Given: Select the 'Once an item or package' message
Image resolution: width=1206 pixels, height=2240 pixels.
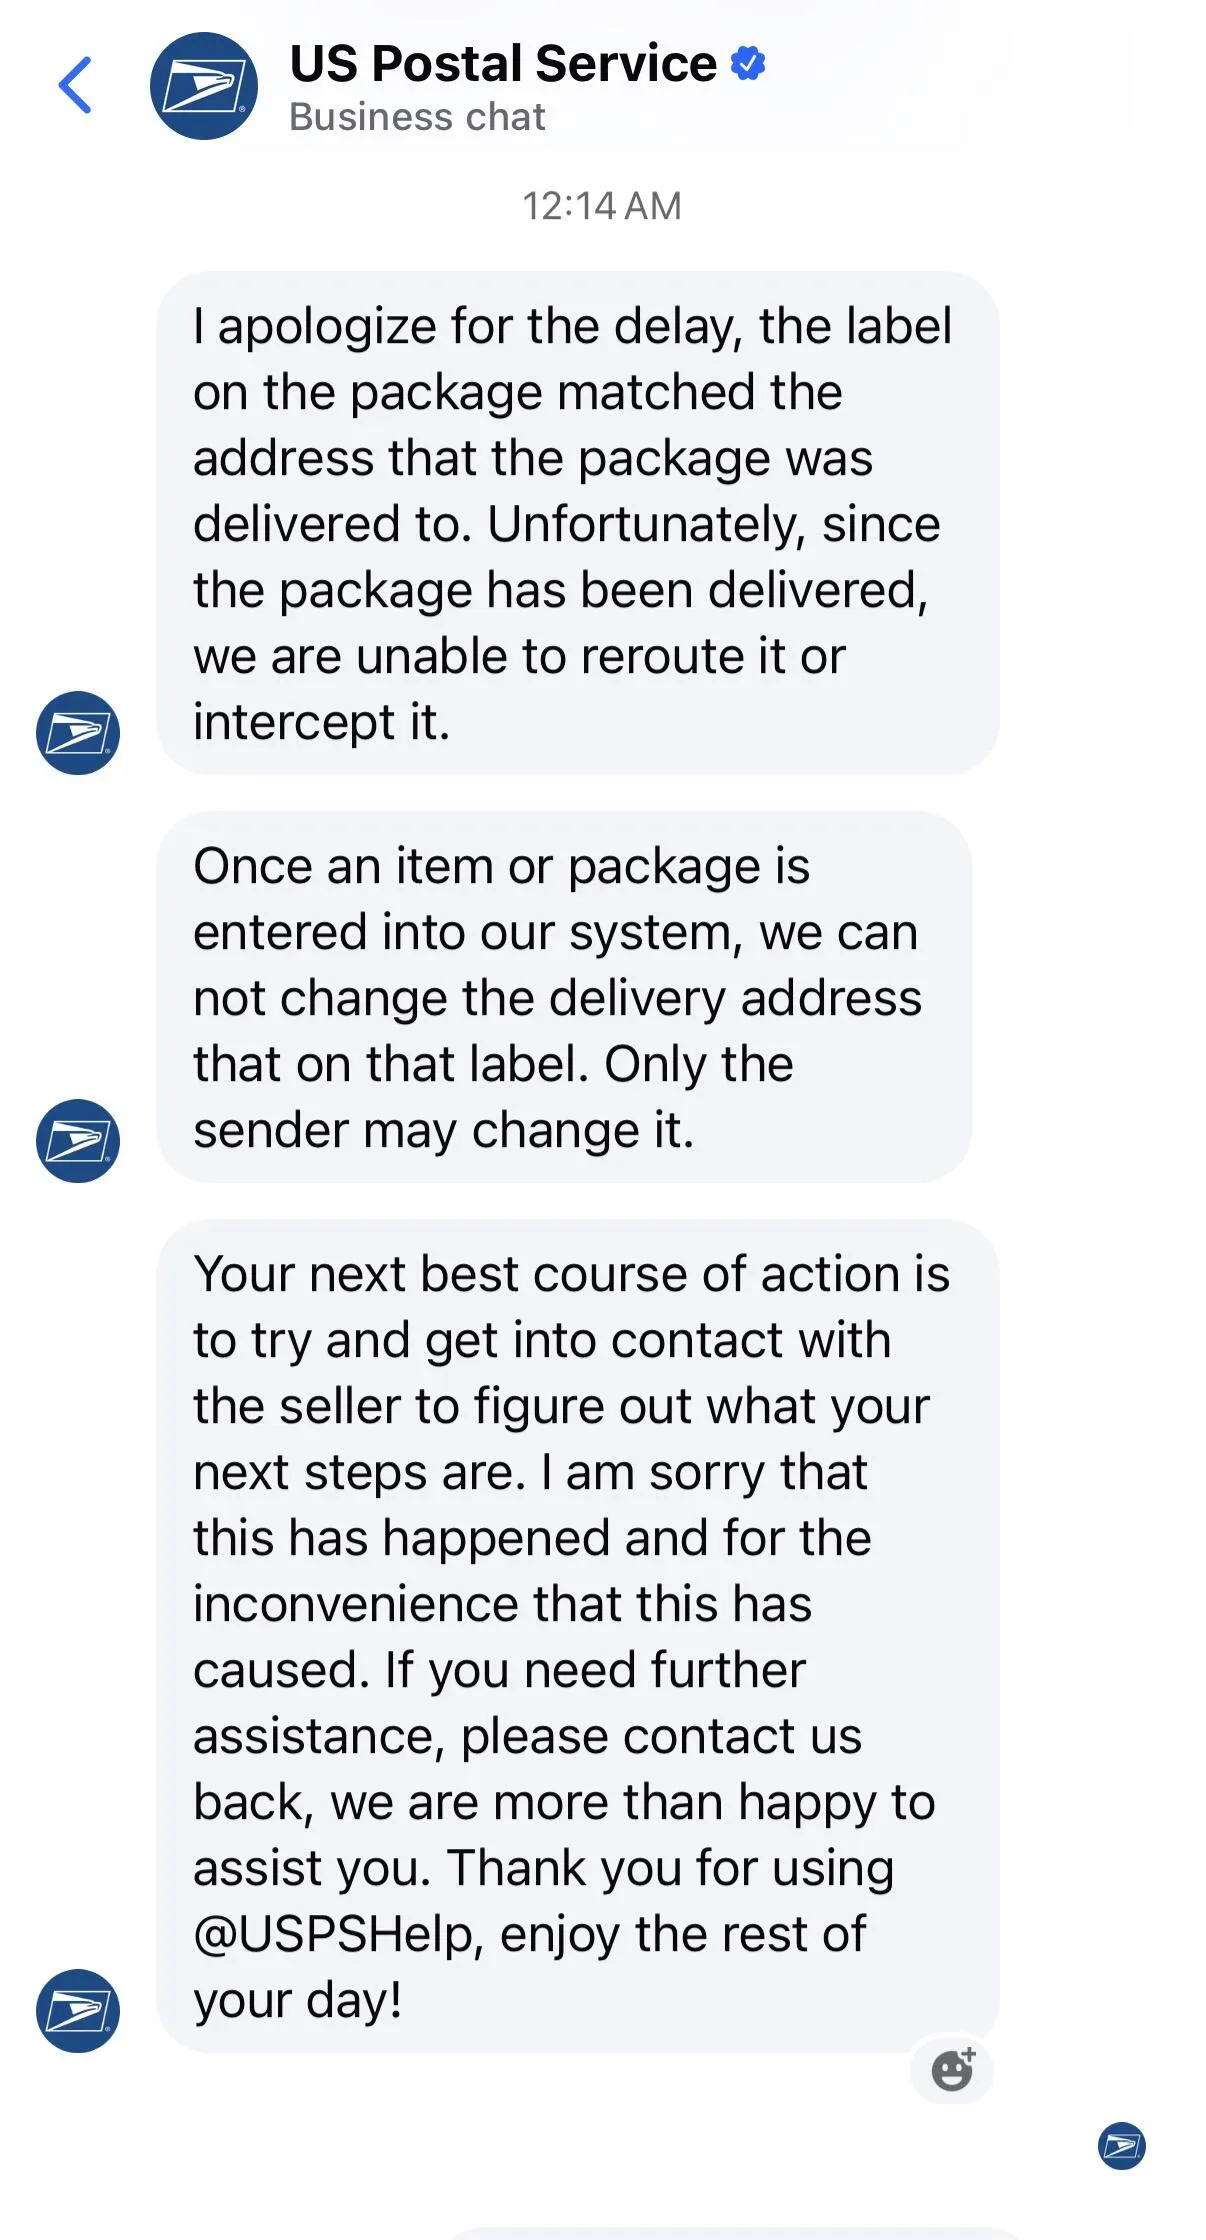Looking at the screenshot, I should (563, 997).
